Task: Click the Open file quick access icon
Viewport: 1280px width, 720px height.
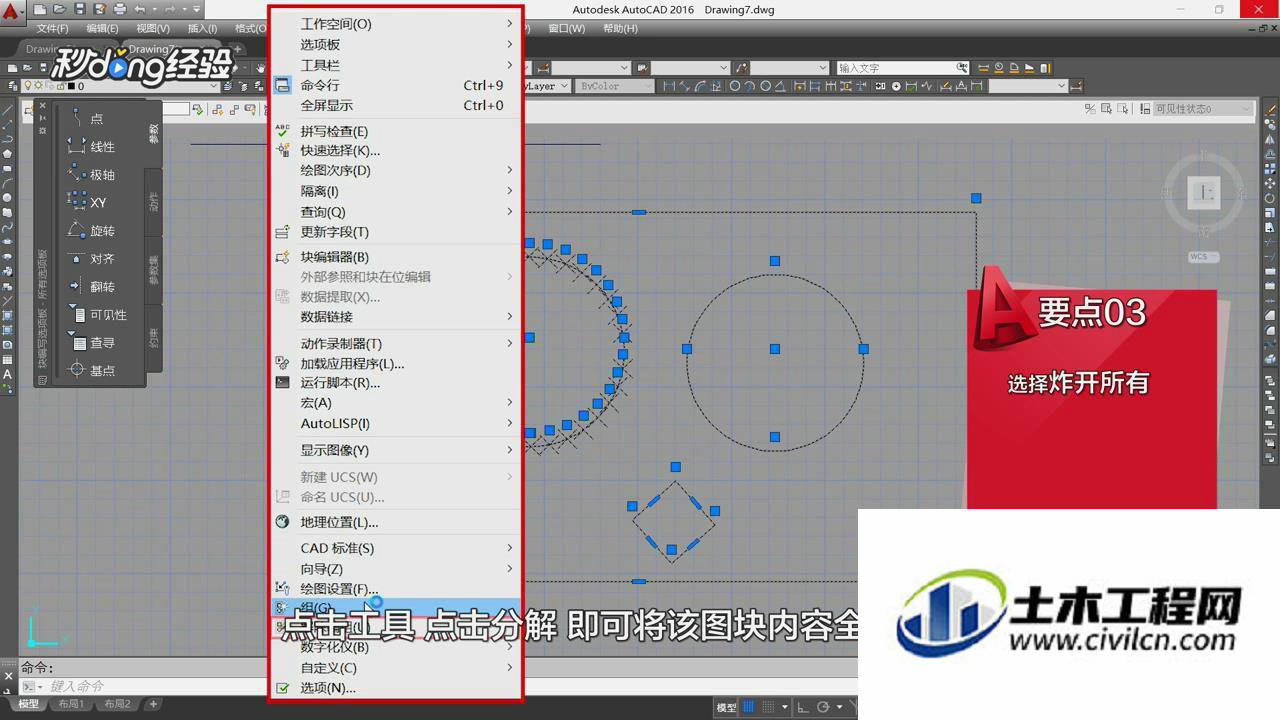Action: pos(60,9)
